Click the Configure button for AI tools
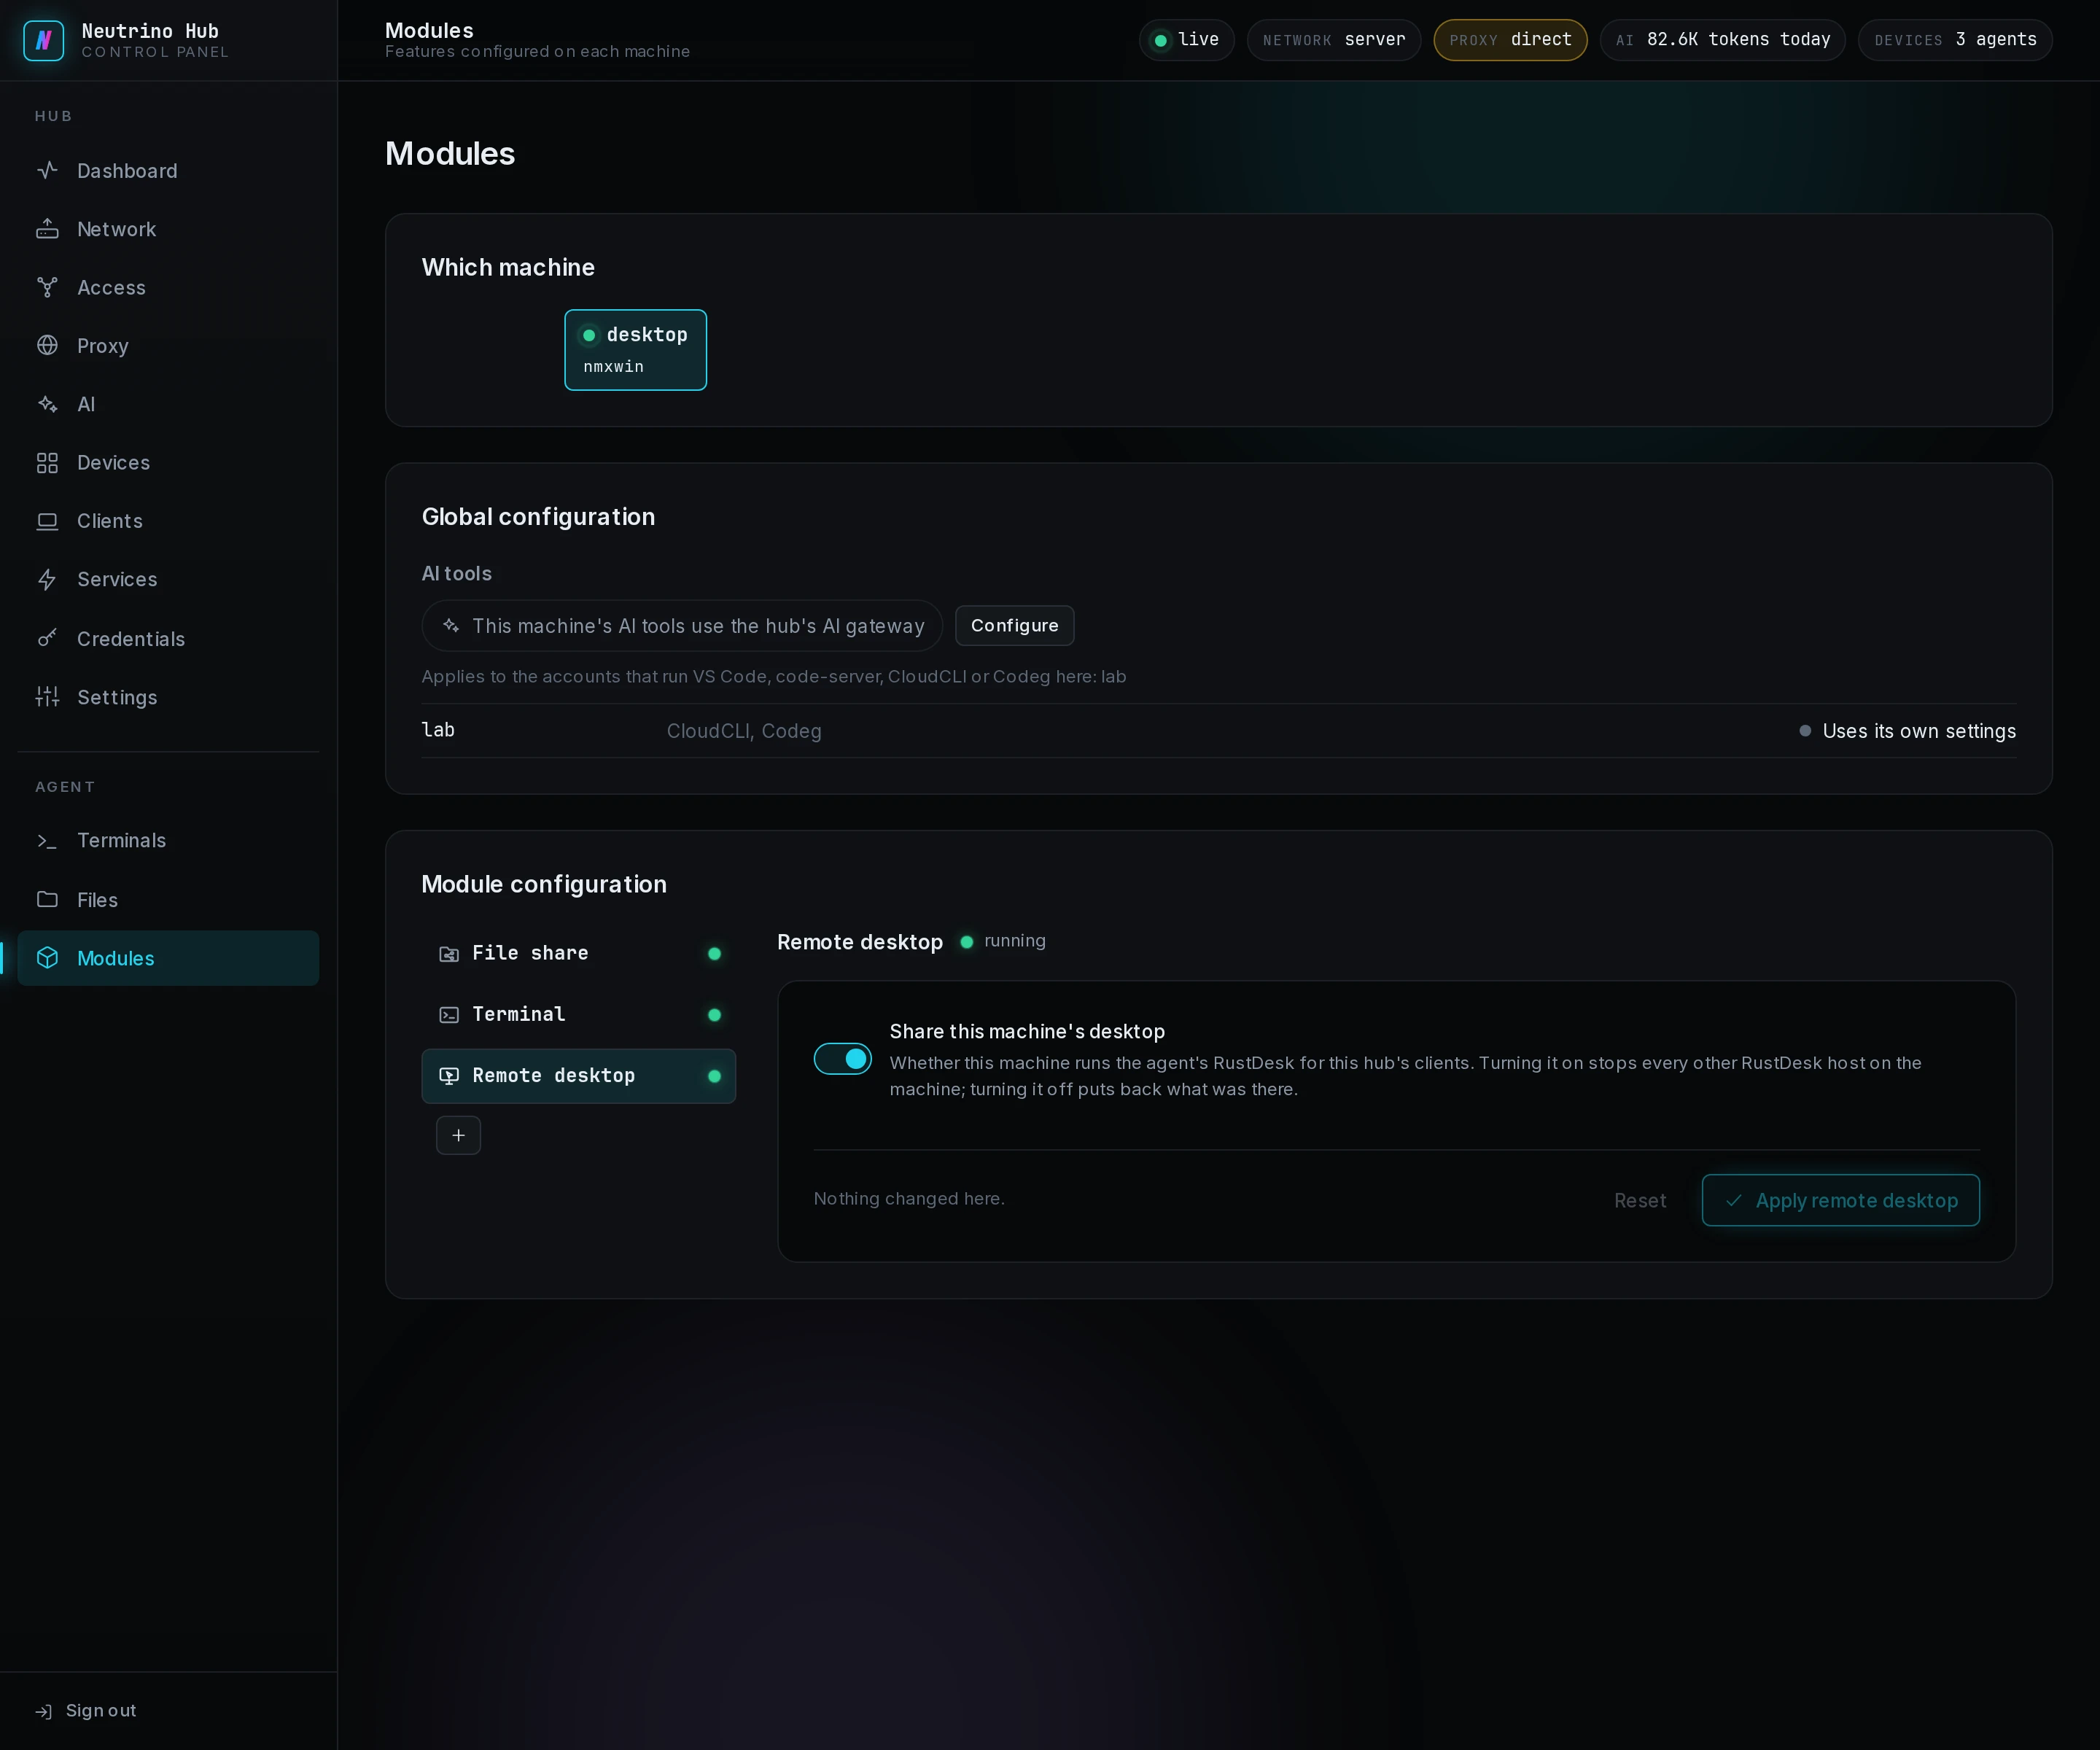Viewport: 2100px width, 1750px height. pyautogui.click(x=1014, y=626)
